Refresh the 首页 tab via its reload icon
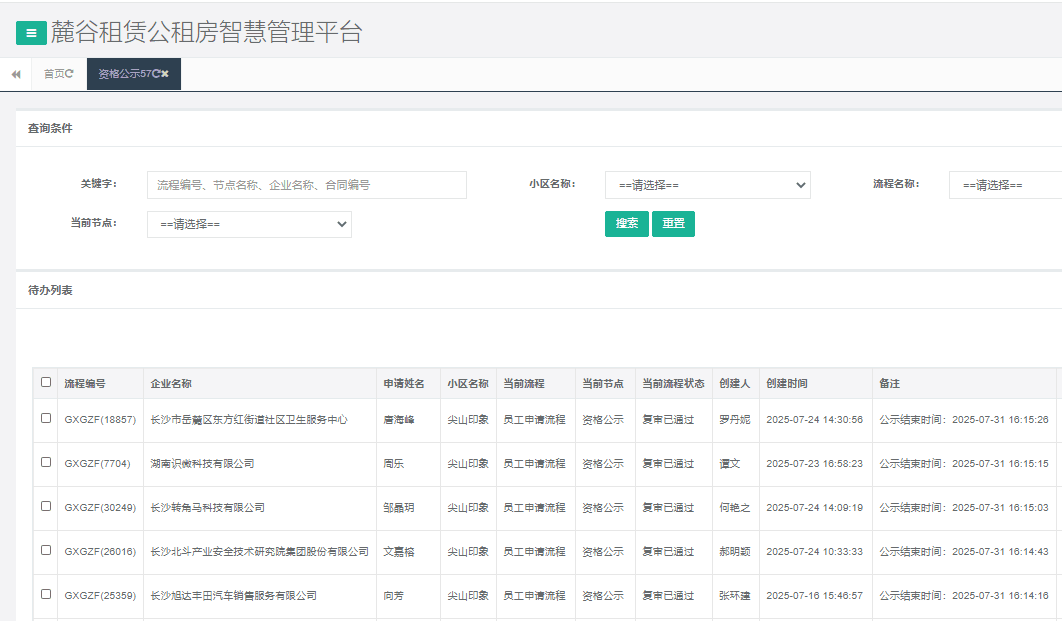Viewport: 1062px width, 621px height. point(70,74)
